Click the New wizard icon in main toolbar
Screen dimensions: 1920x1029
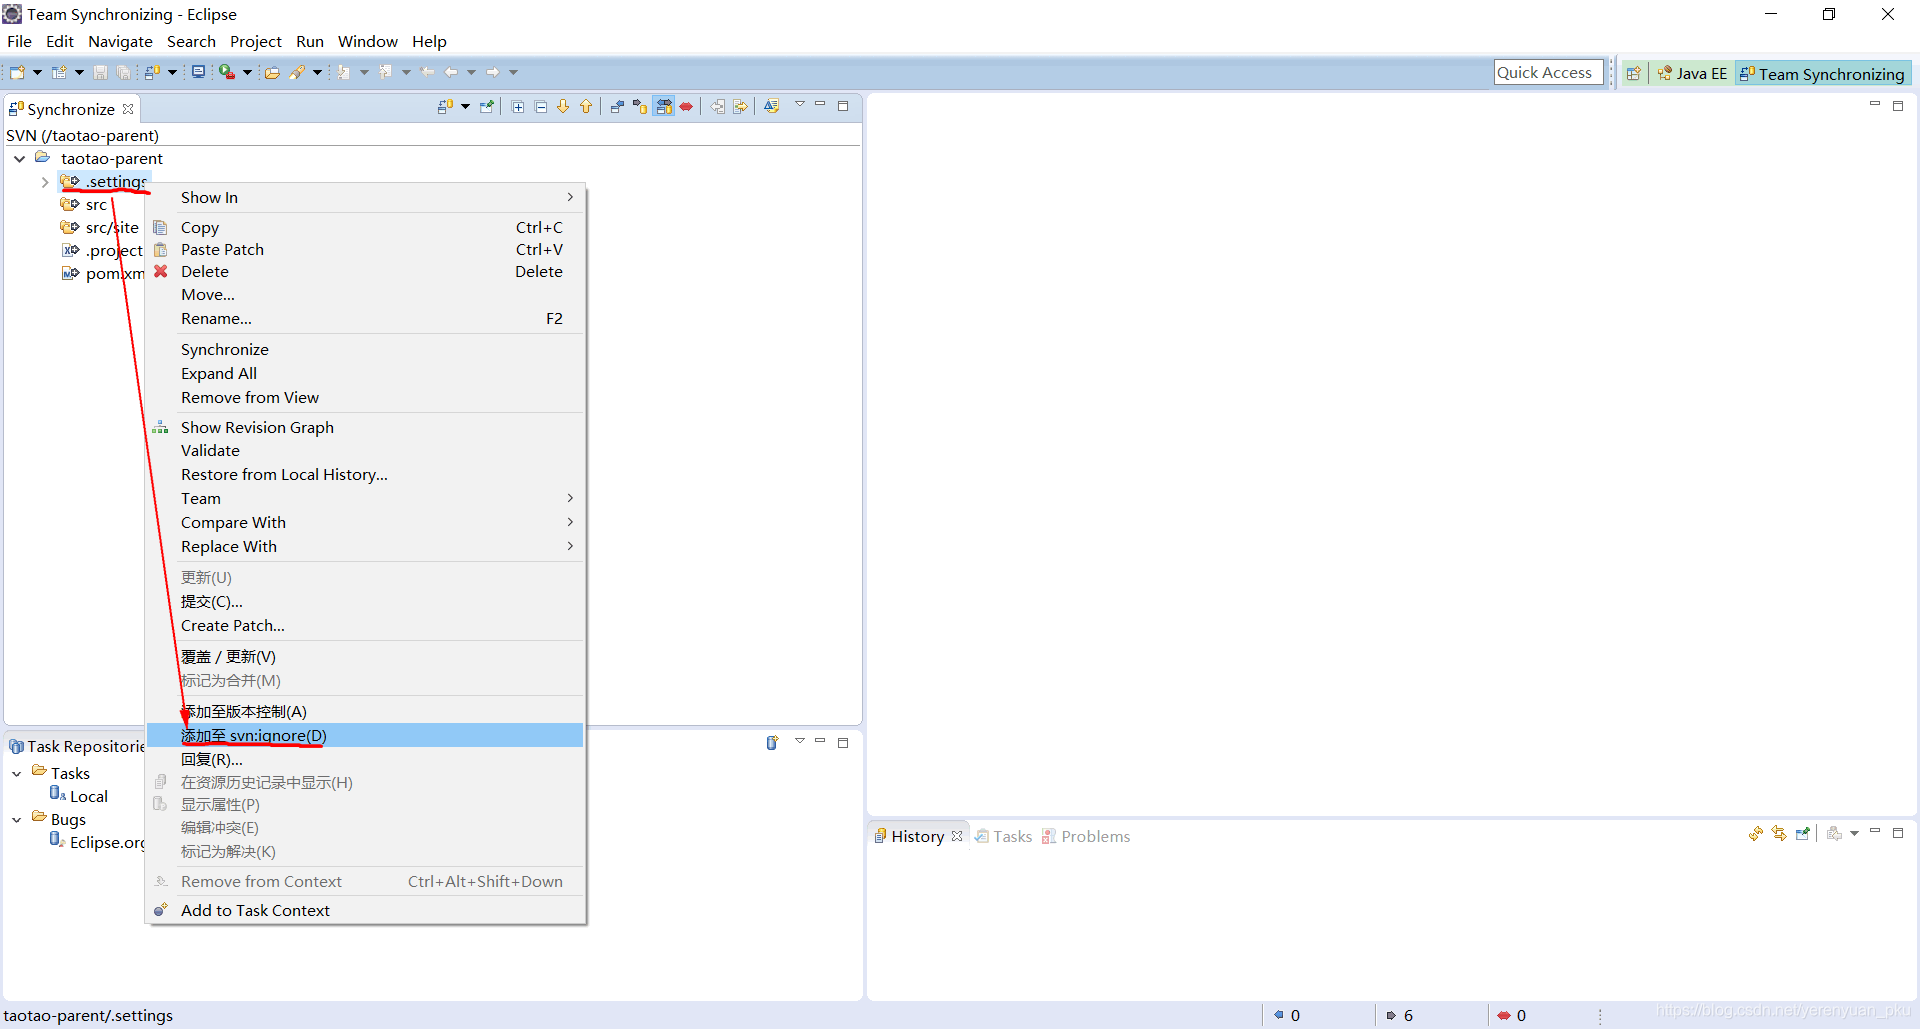(17, 72)
